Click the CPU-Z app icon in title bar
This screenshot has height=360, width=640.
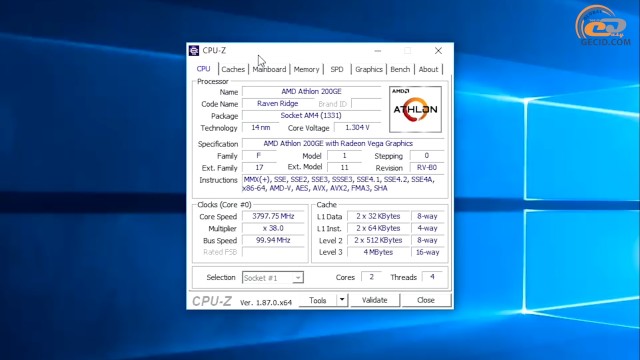(194, 51)
